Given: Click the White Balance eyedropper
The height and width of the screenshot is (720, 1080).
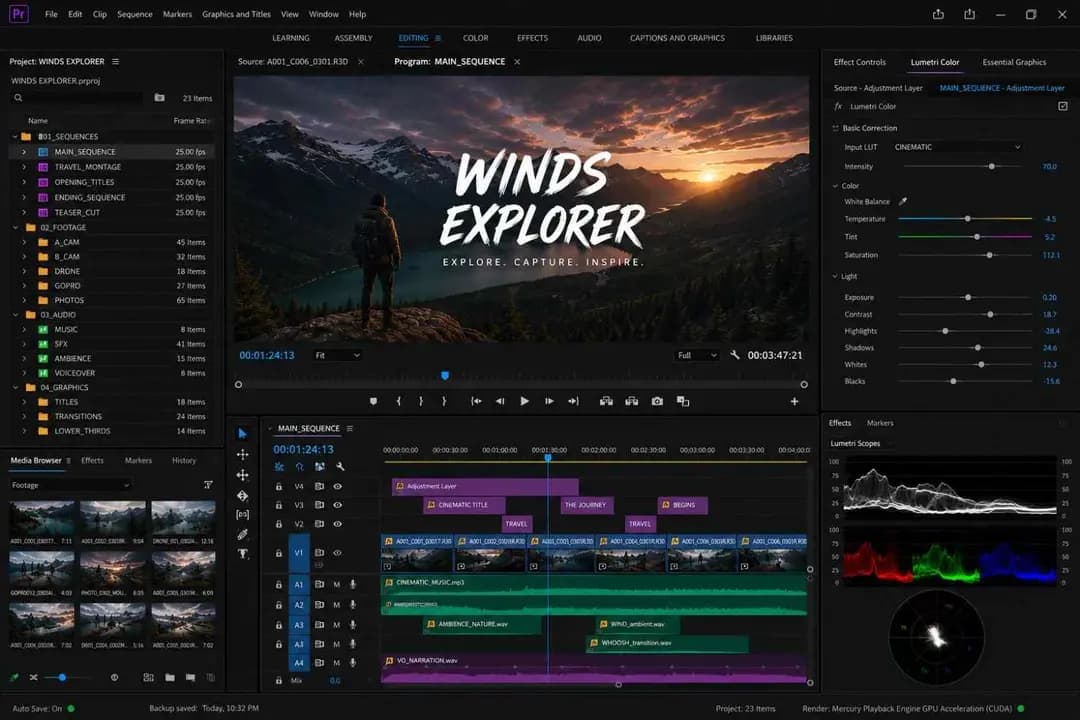Looking at the screenshot, I should (x=902, y=202).
